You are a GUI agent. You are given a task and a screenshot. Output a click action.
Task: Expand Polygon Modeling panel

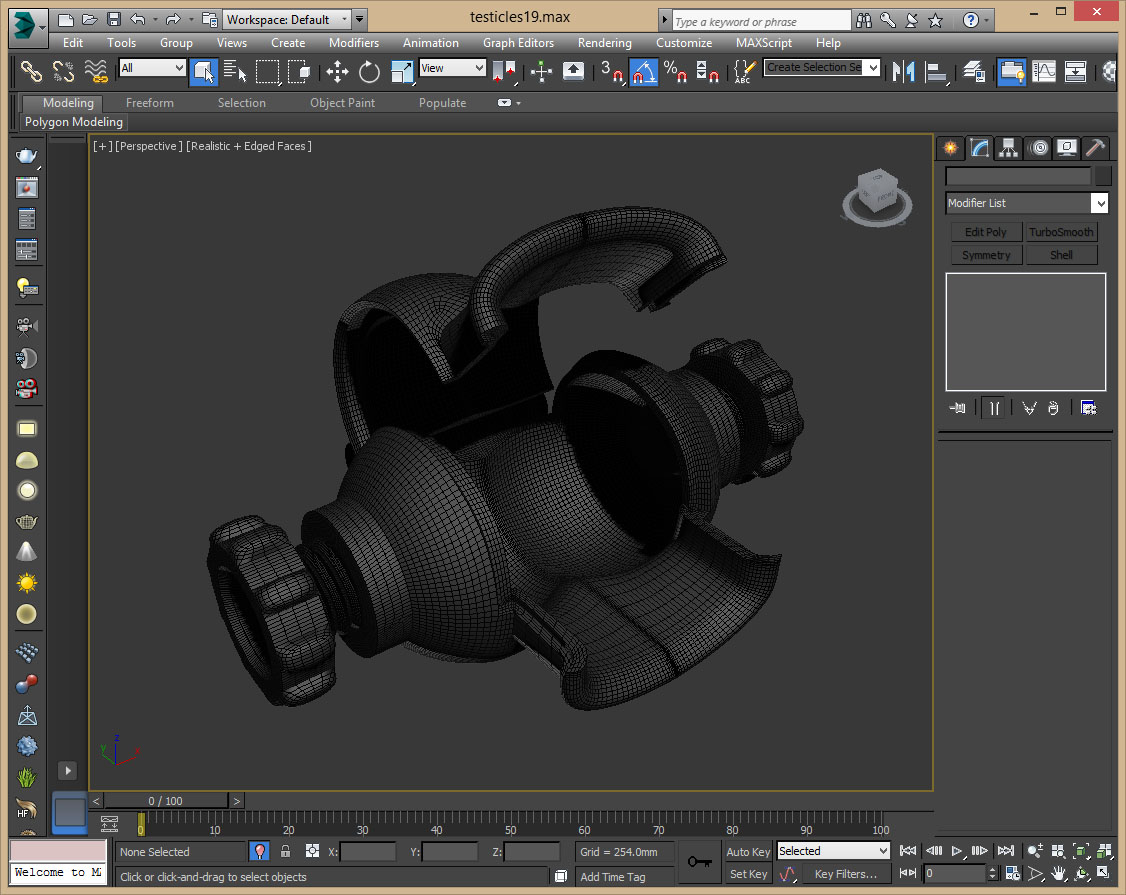click(74, 122)
